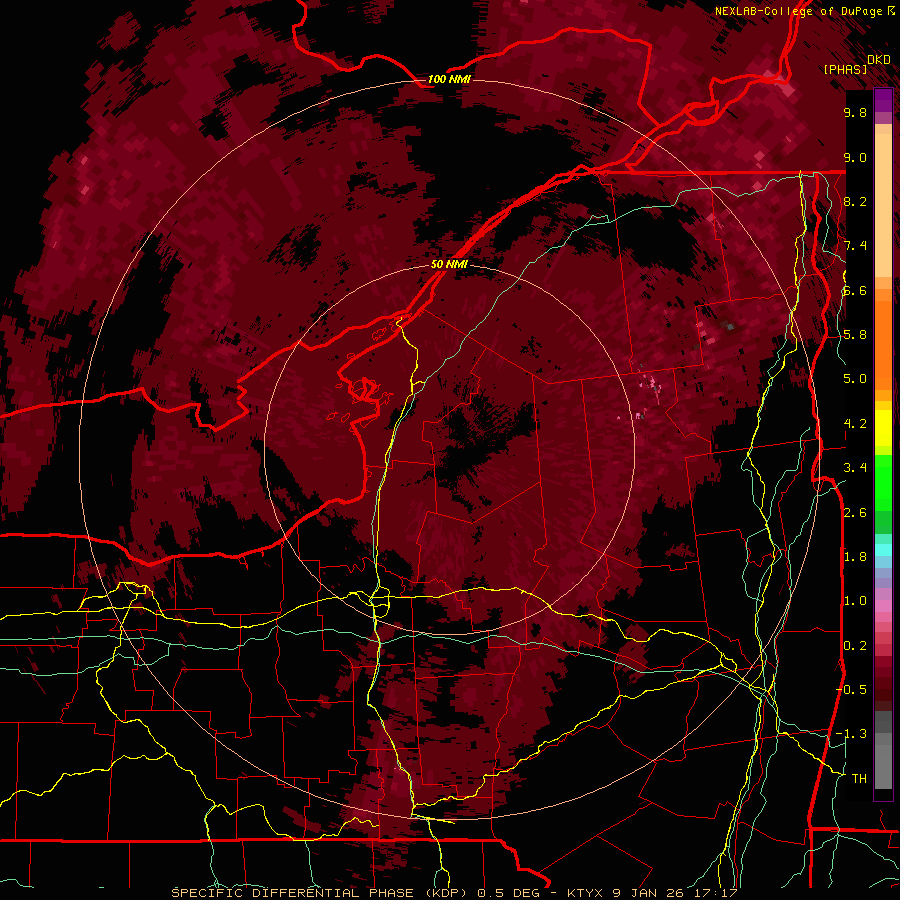
Task: Click the purple top segment of color bar
Action: click(883, 100)
